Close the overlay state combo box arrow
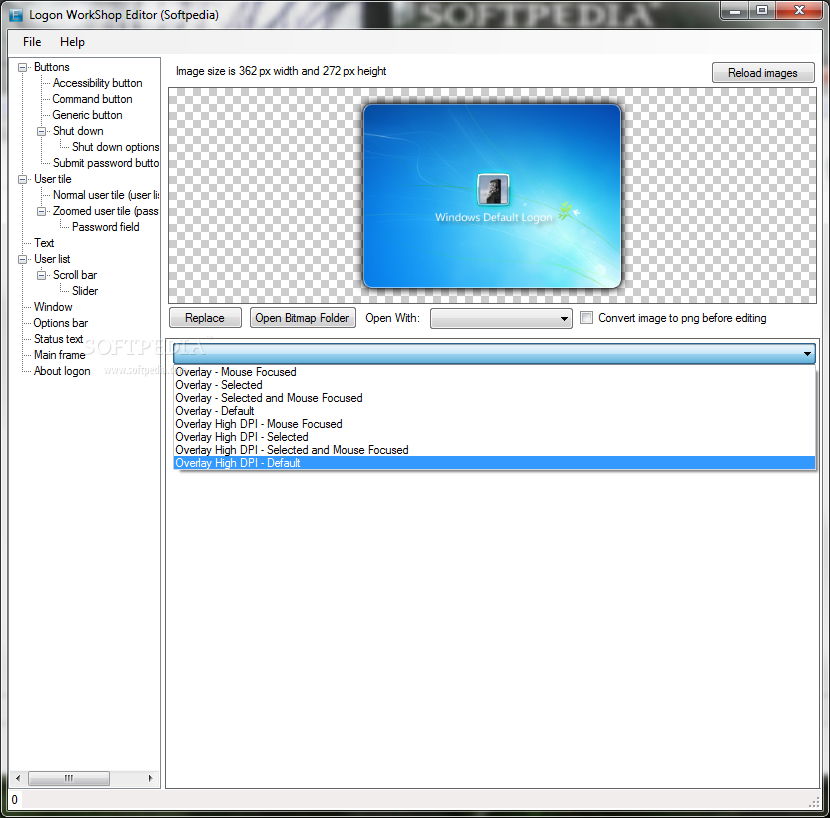 coord(807,354)
